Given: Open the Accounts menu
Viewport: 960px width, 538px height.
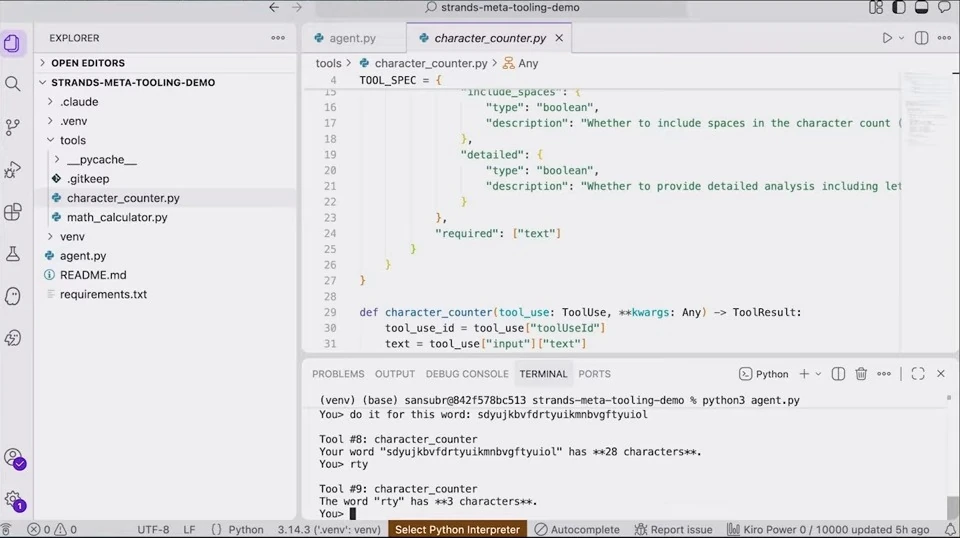Looking at the screenshot, I should (x=13, y=458).
